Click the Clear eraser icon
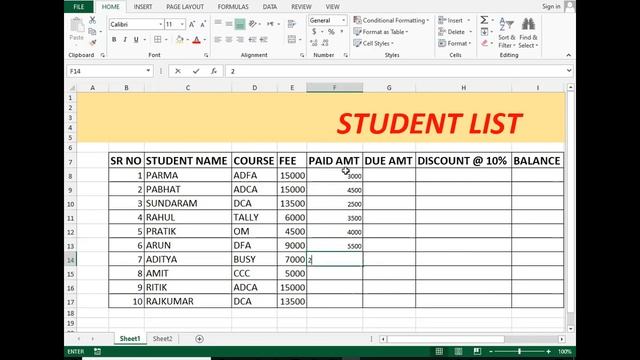640x360 pixels. (484, 43)
